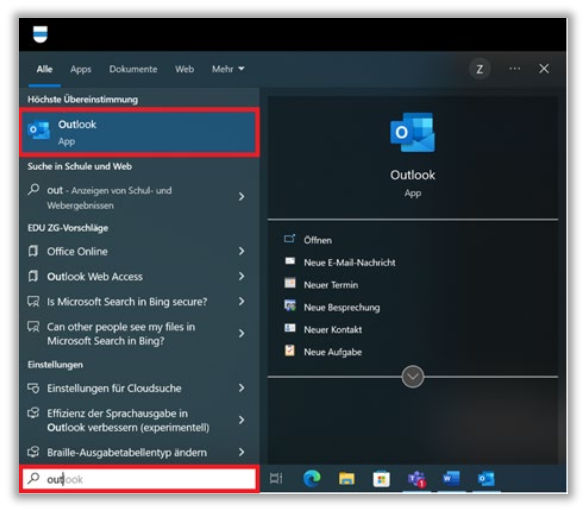Switch to the Apps tab
Viewport: 584px width, 510px height.
81,69
